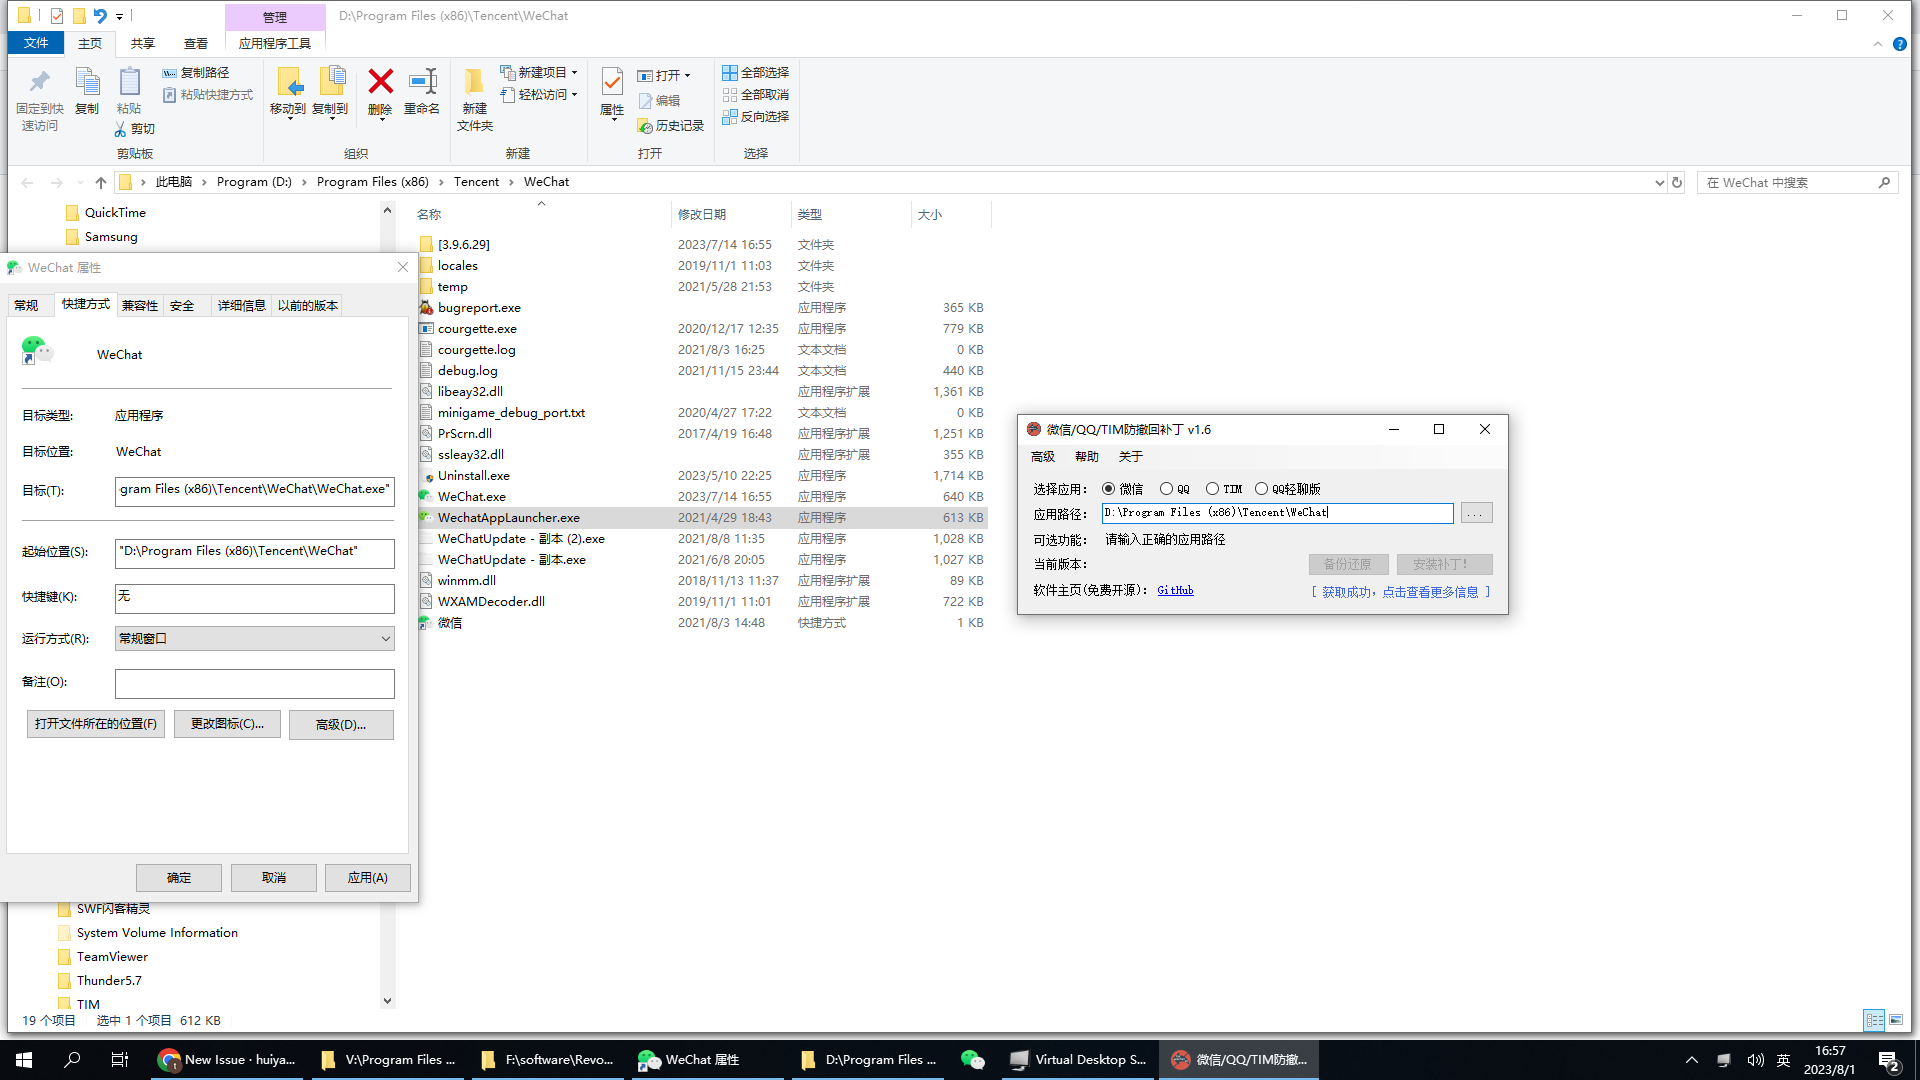
Task: Select the TIM radio button
Action: pyautogui.click(x=1212, y=488)
